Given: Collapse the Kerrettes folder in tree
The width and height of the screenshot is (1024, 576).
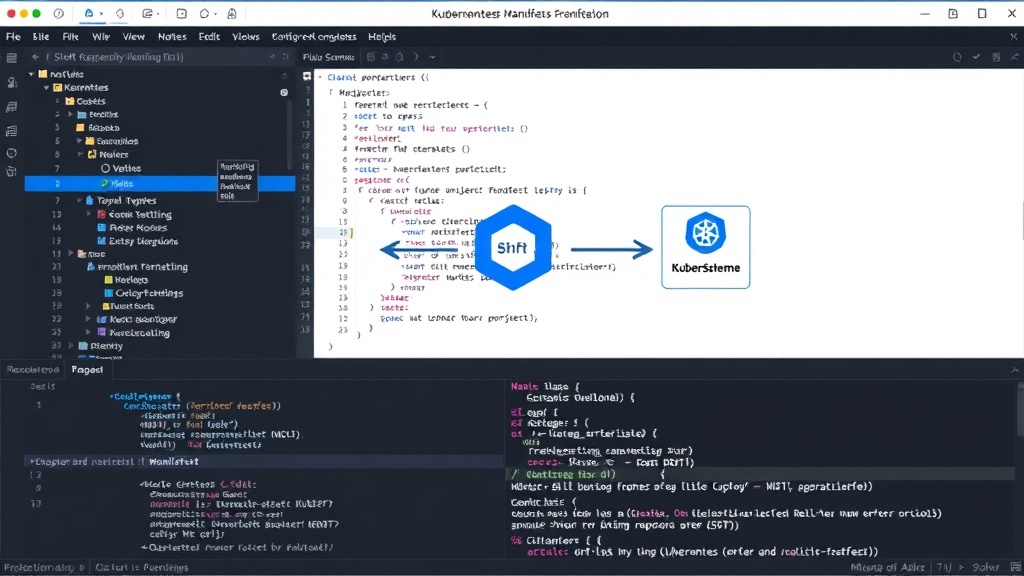Looking at the screenshot, I should coord(46,88).
